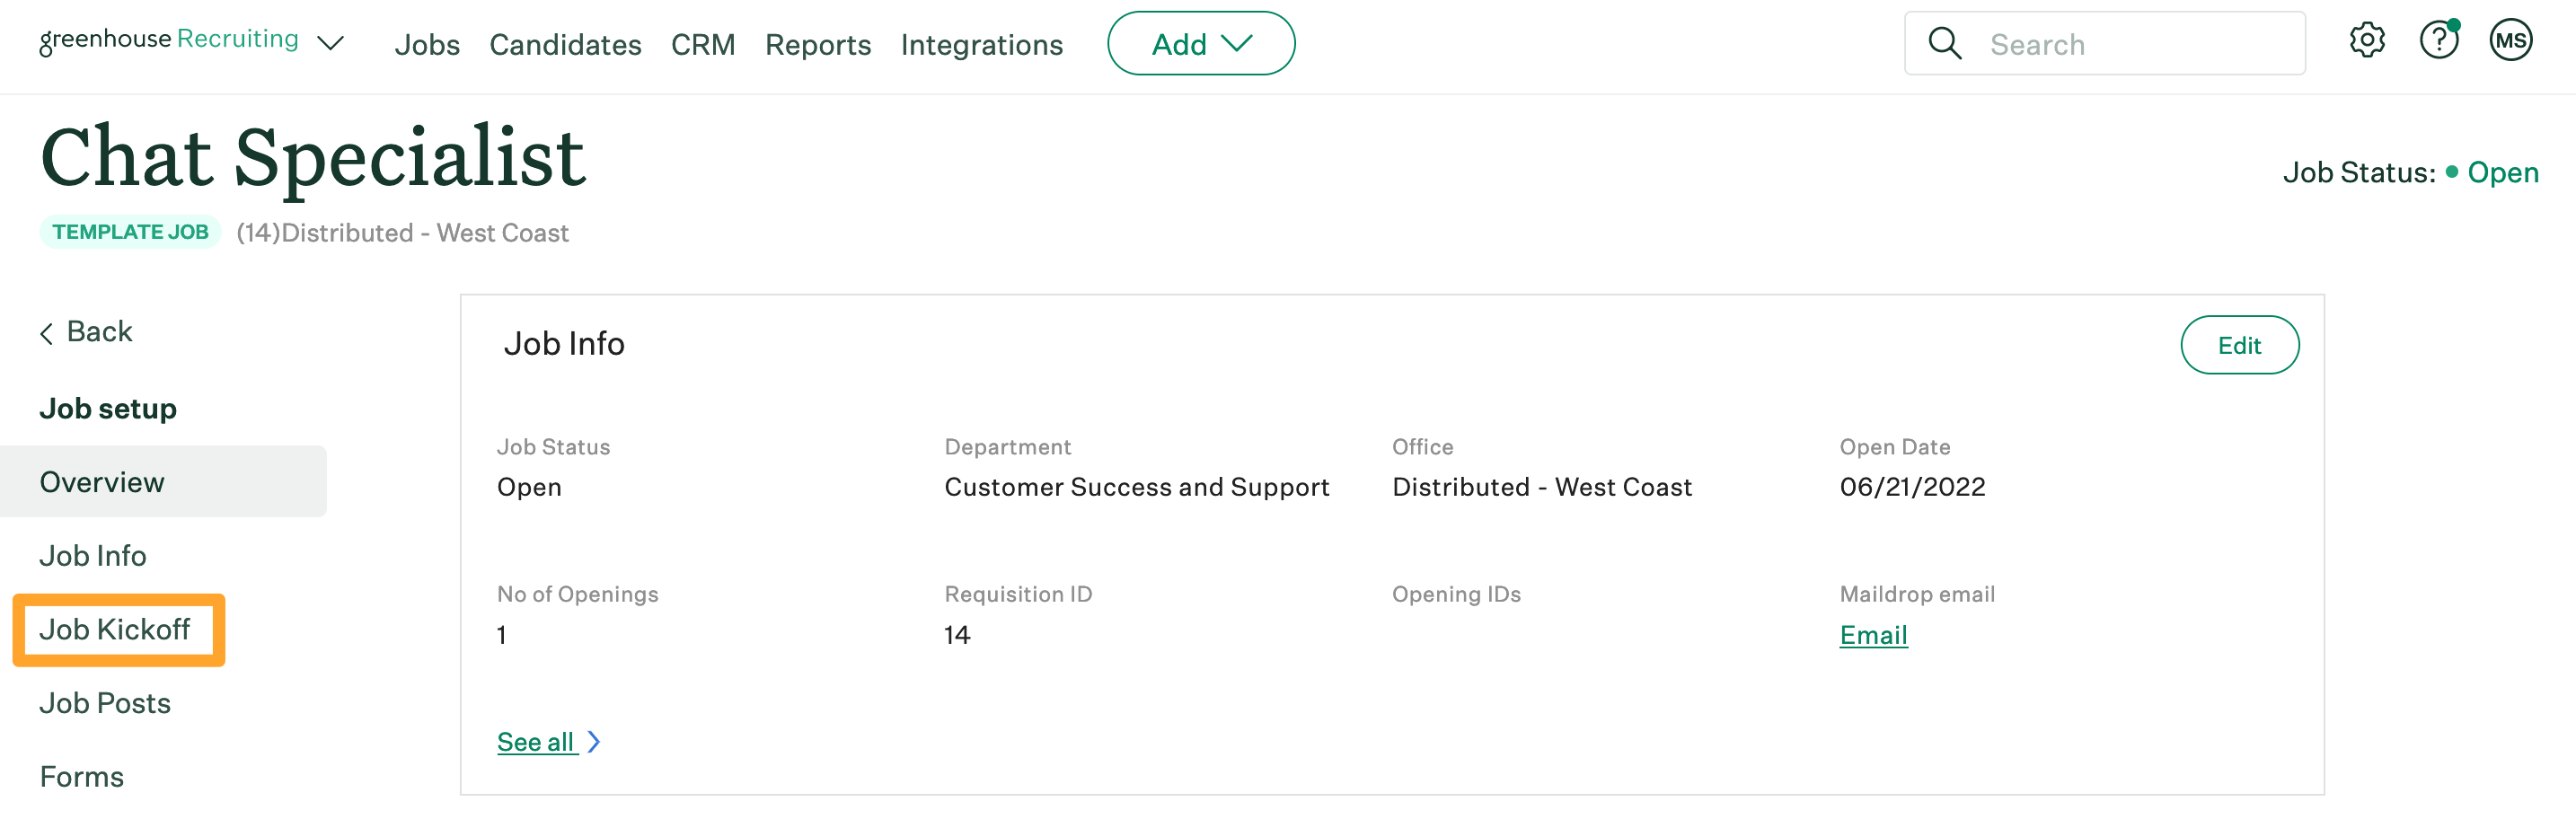Navigate to Job Posts in sidebar
Viewport: 2576px width, 828px height.
(x=104, y=703)
